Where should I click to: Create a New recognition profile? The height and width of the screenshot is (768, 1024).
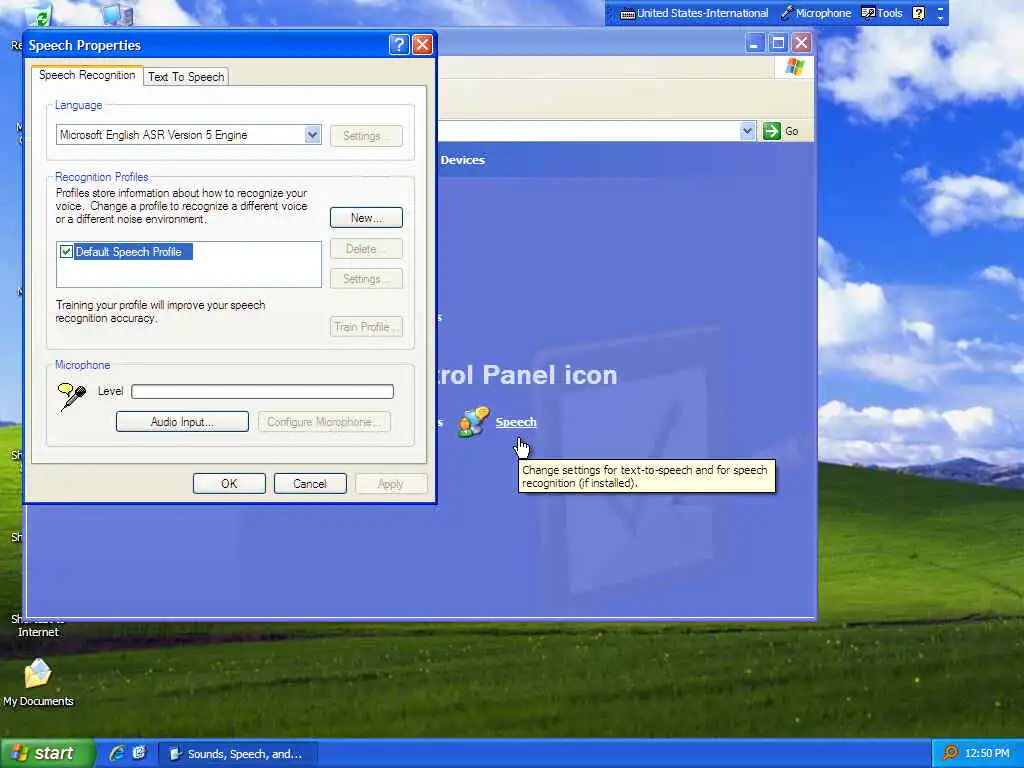[x=366, y=217]
